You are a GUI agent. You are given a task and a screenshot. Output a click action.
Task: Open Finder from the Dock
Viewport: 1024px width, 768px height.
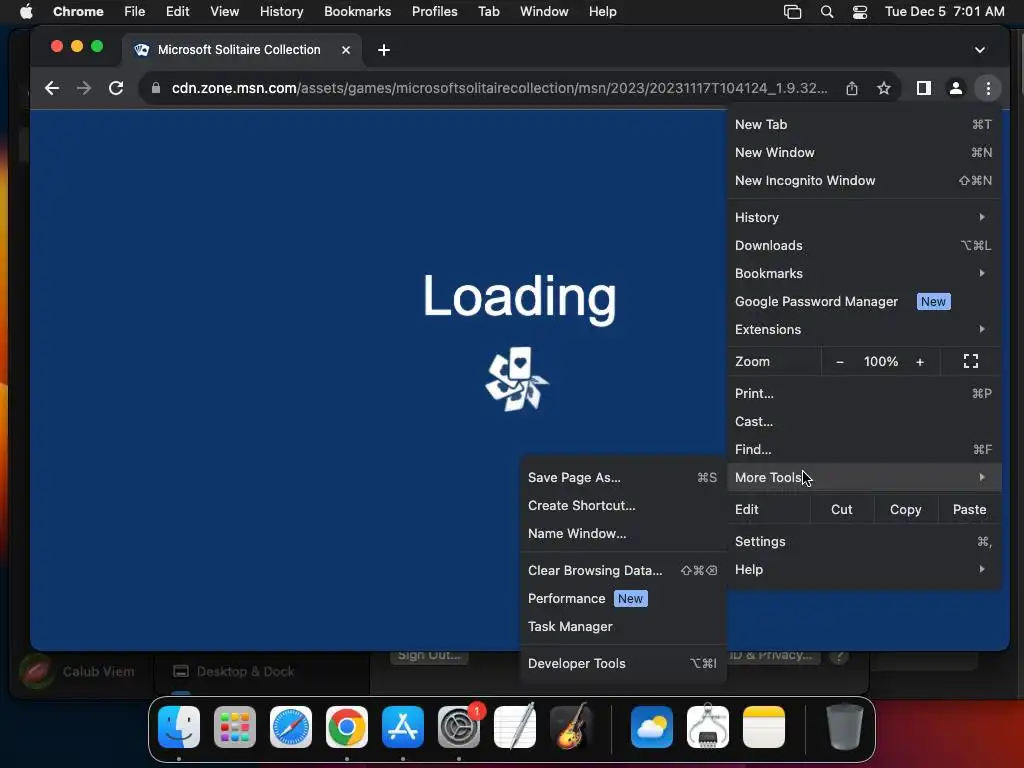click(179, 727)
